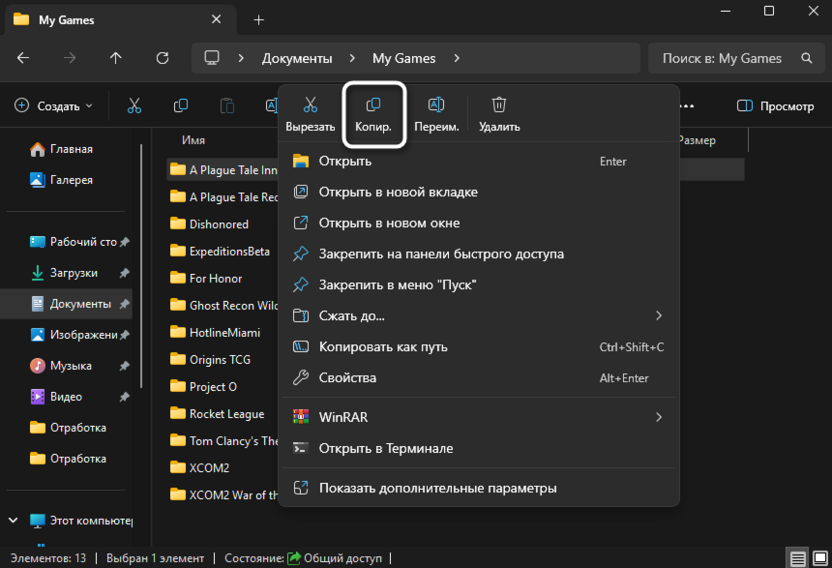Choose Открыть в Терминале menu entry
Screen dimensions: 832x568
(x=479, y=448)
